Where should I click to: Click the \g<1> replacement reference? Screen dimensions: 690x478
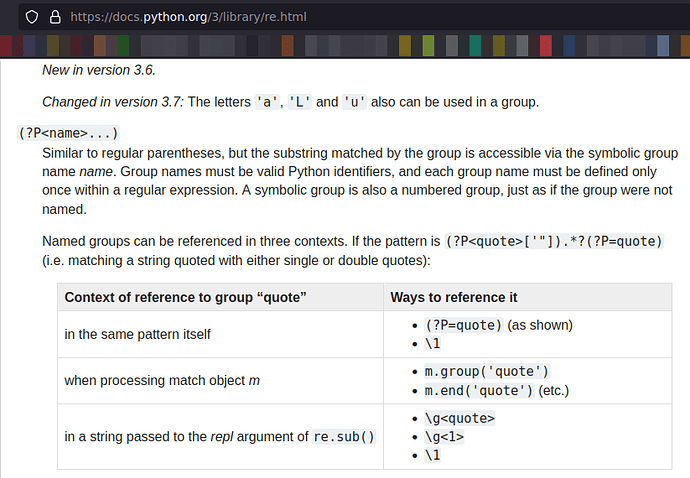(x=445, y=436)
